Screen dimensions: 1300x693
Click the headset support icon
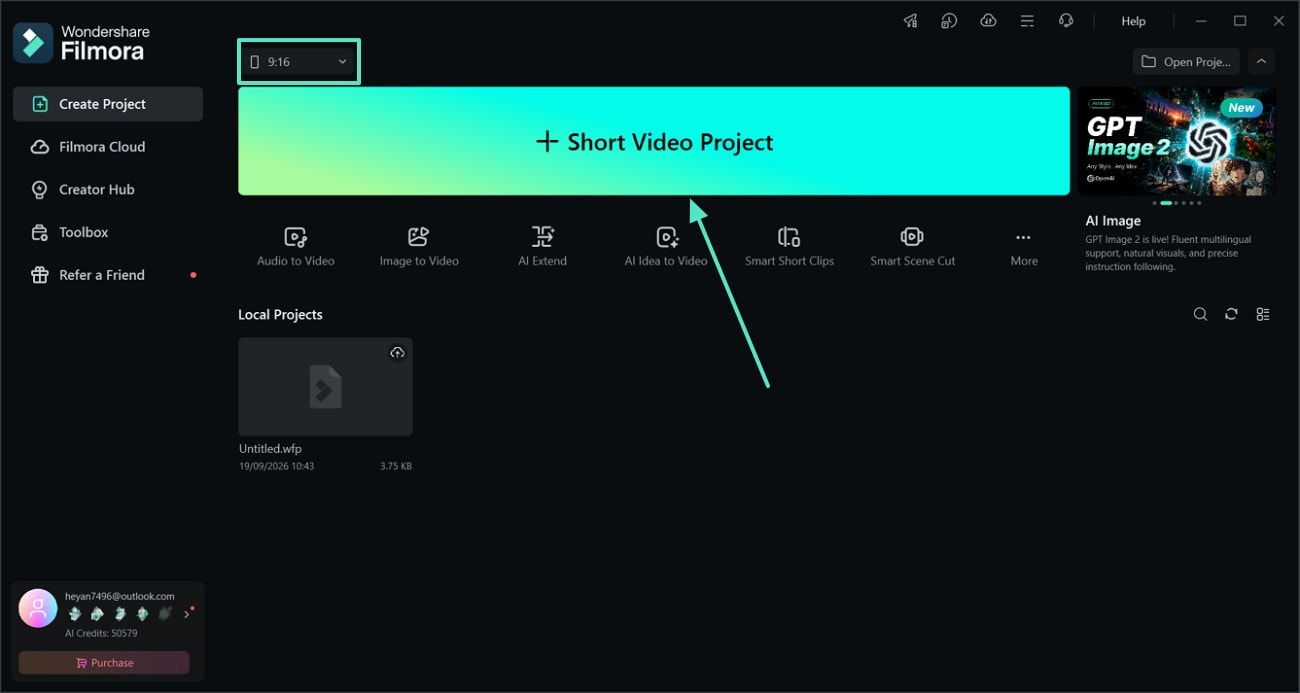[1066, 21]
